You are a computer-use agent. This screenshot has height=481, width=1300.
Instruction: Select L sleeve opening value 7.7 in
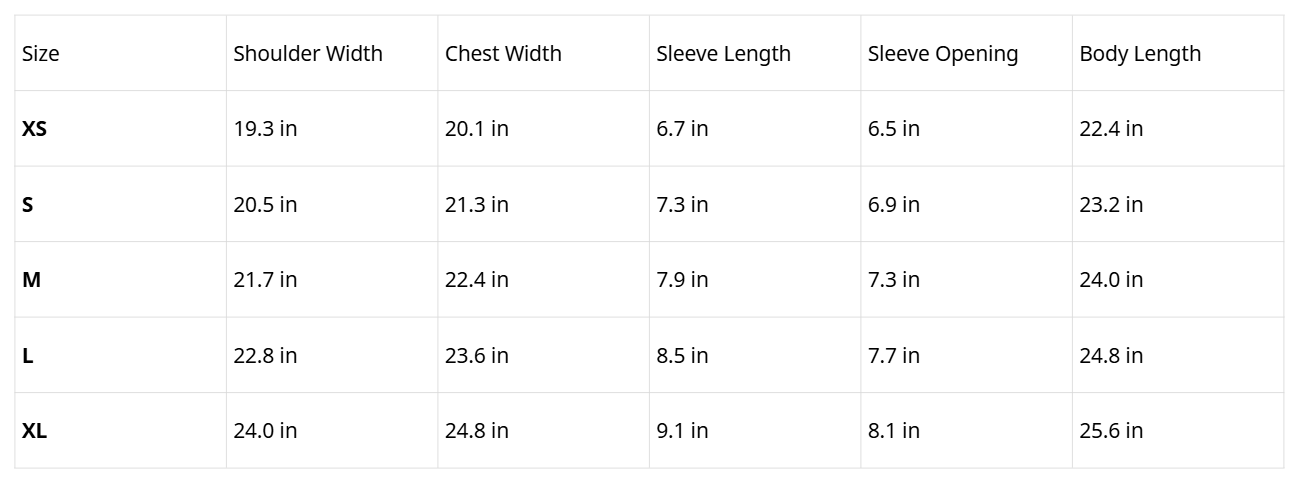pos(893,356)
